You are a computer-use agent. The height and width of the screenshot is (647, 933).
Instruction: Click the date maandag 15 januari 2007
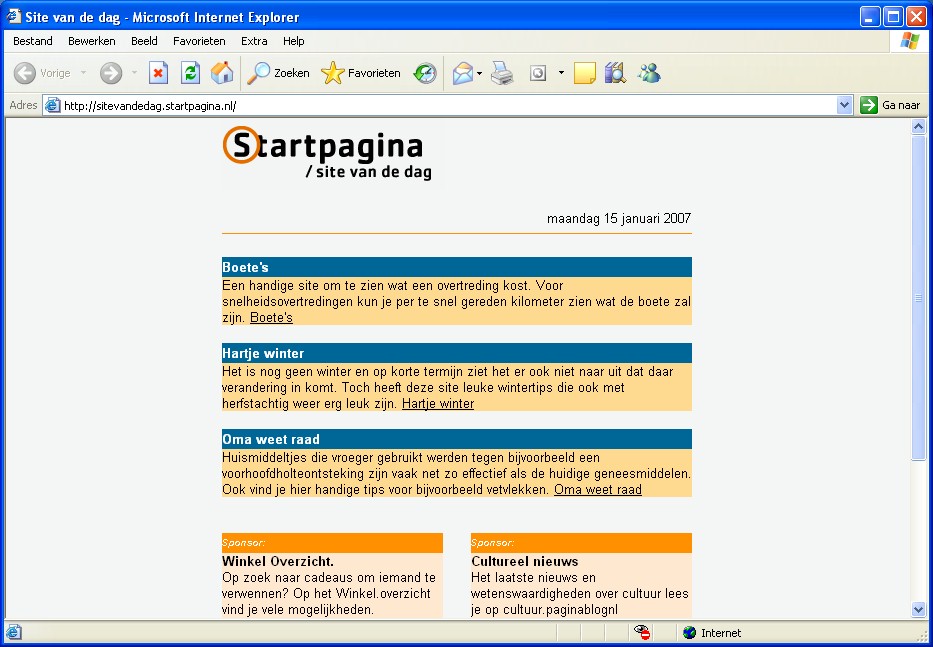coord(619,218)
